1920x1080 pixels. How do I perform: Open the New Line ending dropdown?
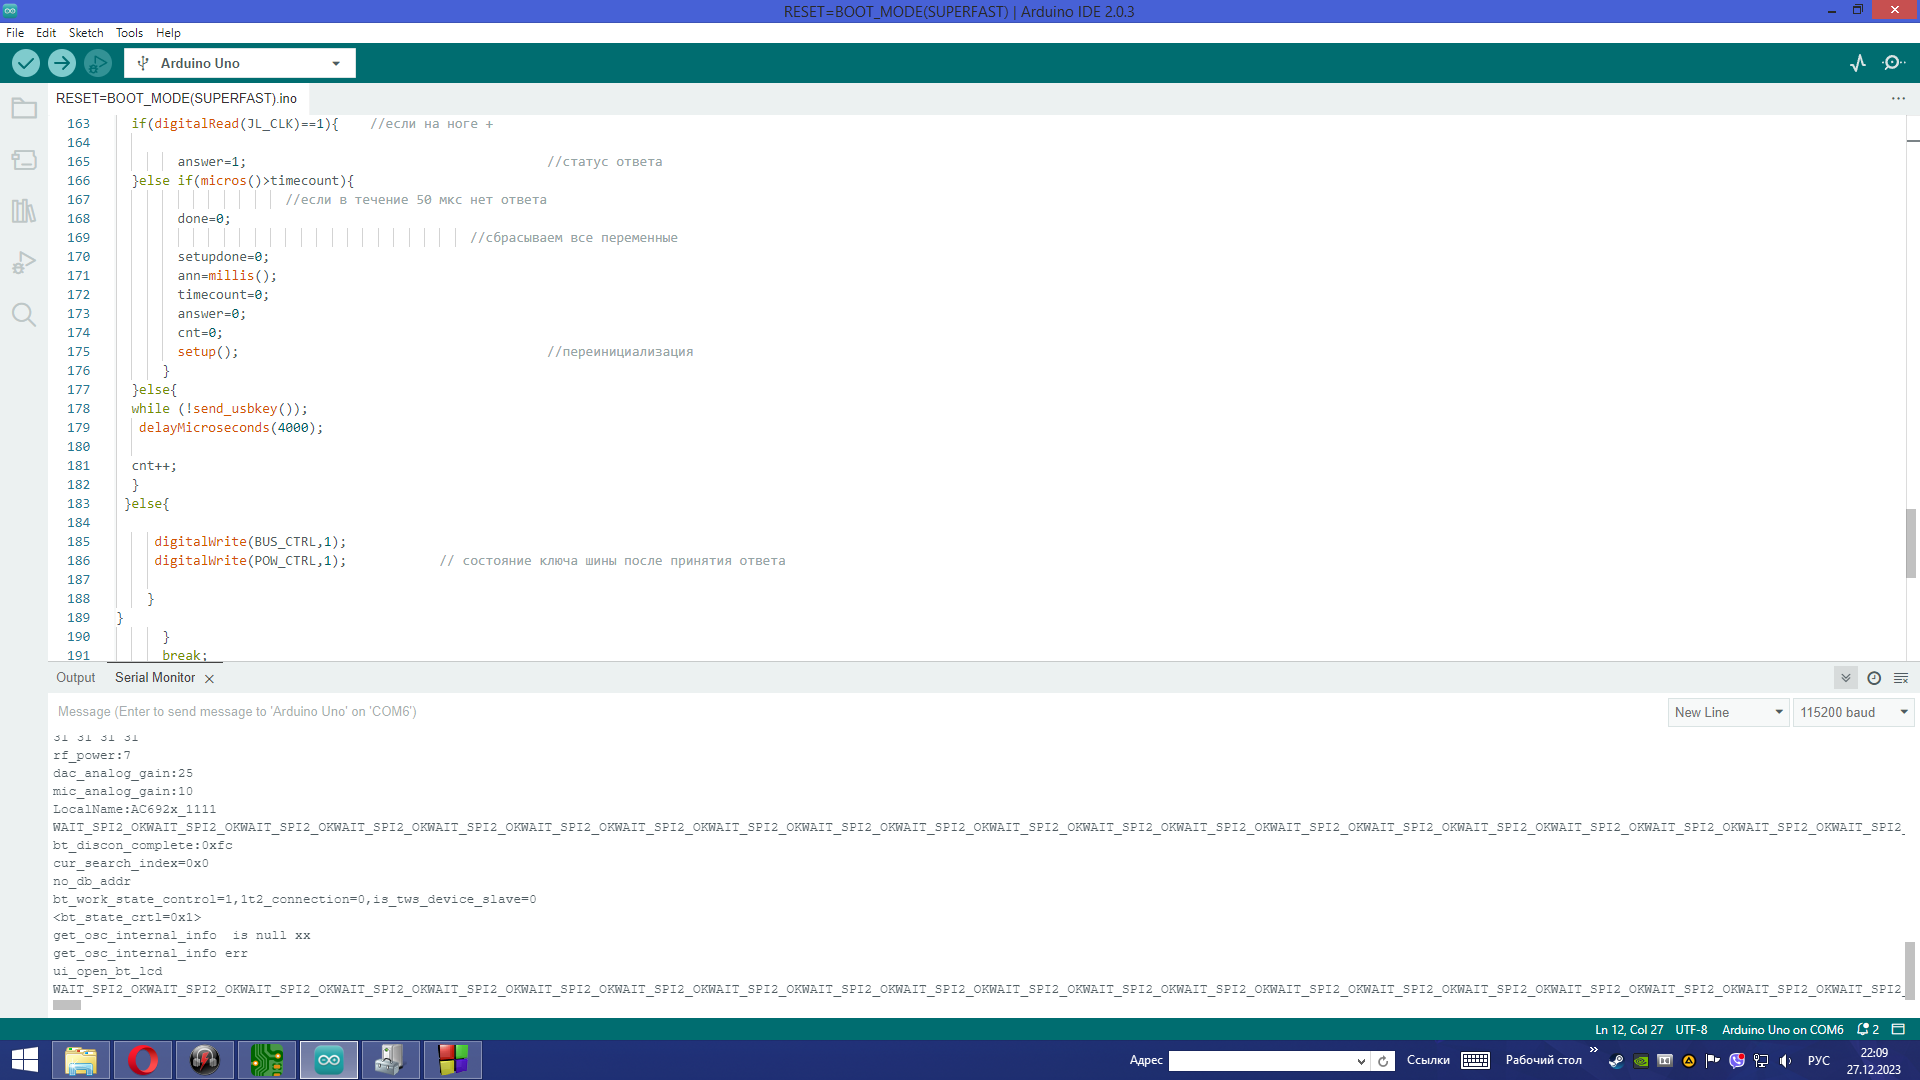[1728, 712]
